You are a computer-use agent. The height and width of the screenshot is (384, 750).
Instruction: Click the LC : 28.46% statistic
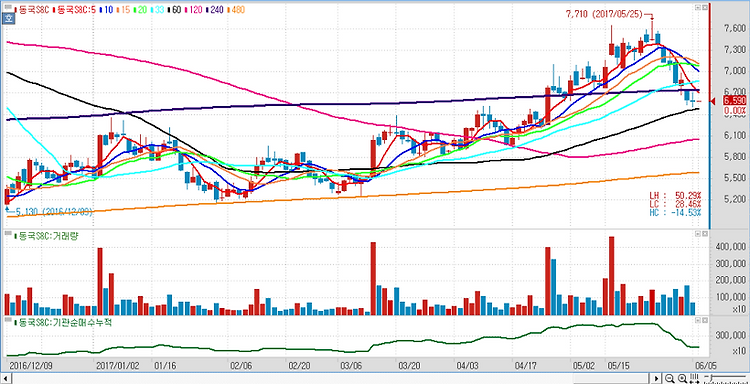click(675, 204)
